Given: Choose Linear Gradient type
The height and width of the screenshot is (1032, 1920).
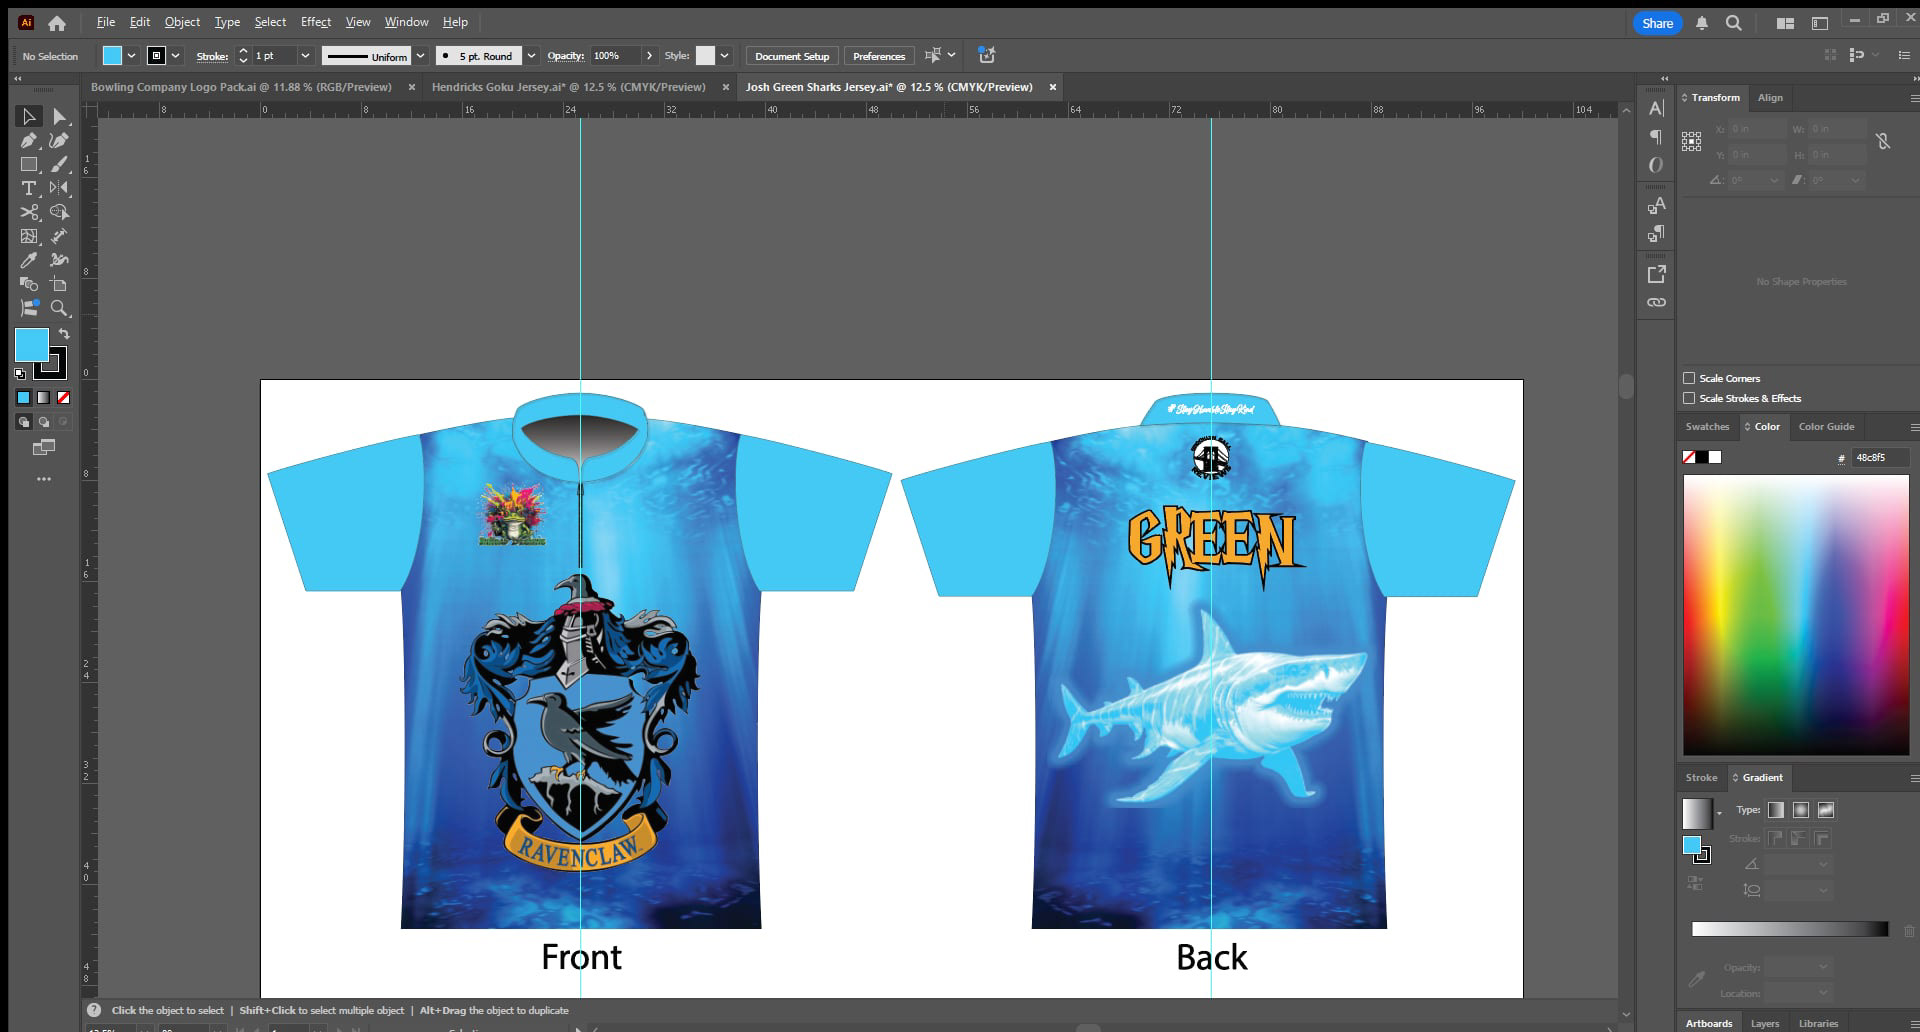Looking at the screenshot, I should (x=1776, y=810).
